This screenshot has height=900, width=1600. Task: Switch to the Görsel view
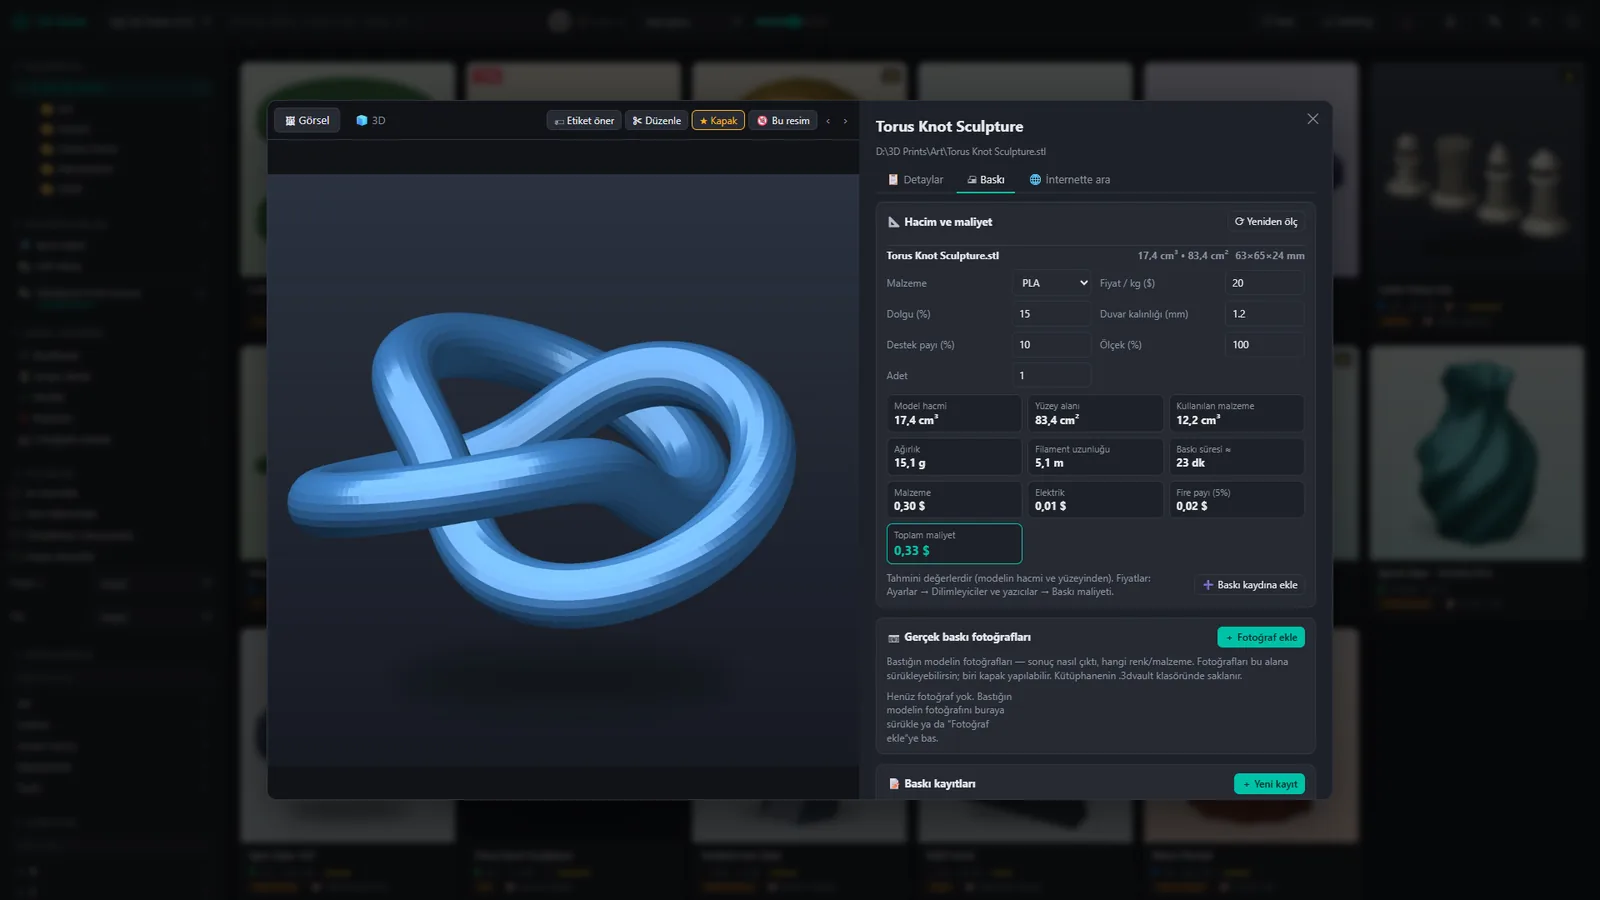[307, 120]
